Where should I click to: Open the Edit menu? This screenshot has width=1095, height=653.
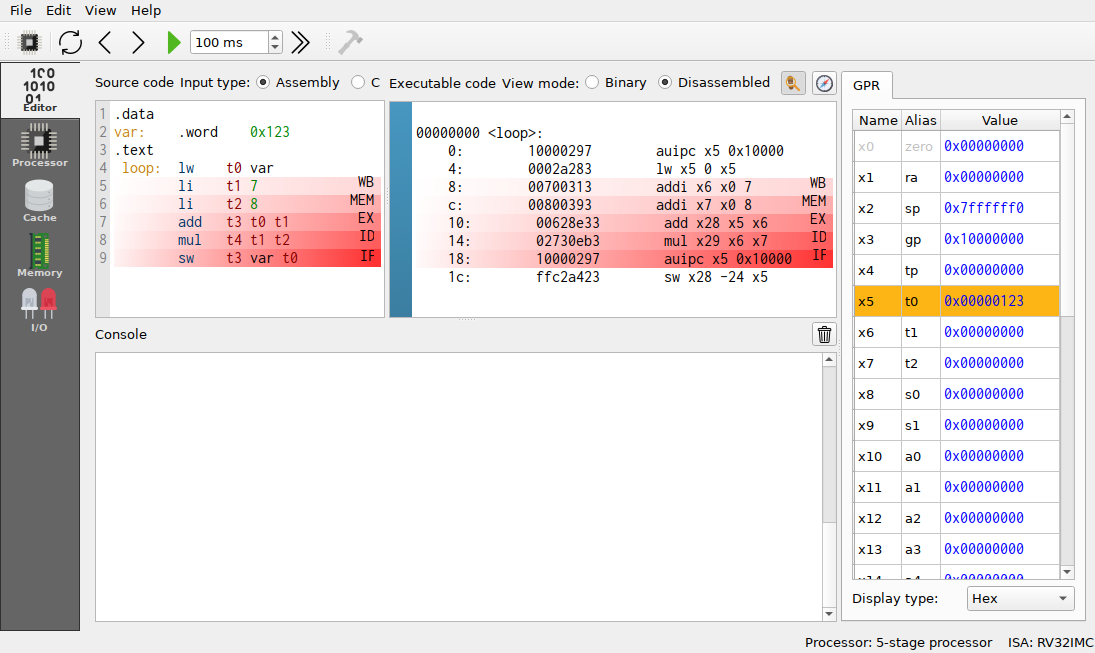click(x=59, y=10)
